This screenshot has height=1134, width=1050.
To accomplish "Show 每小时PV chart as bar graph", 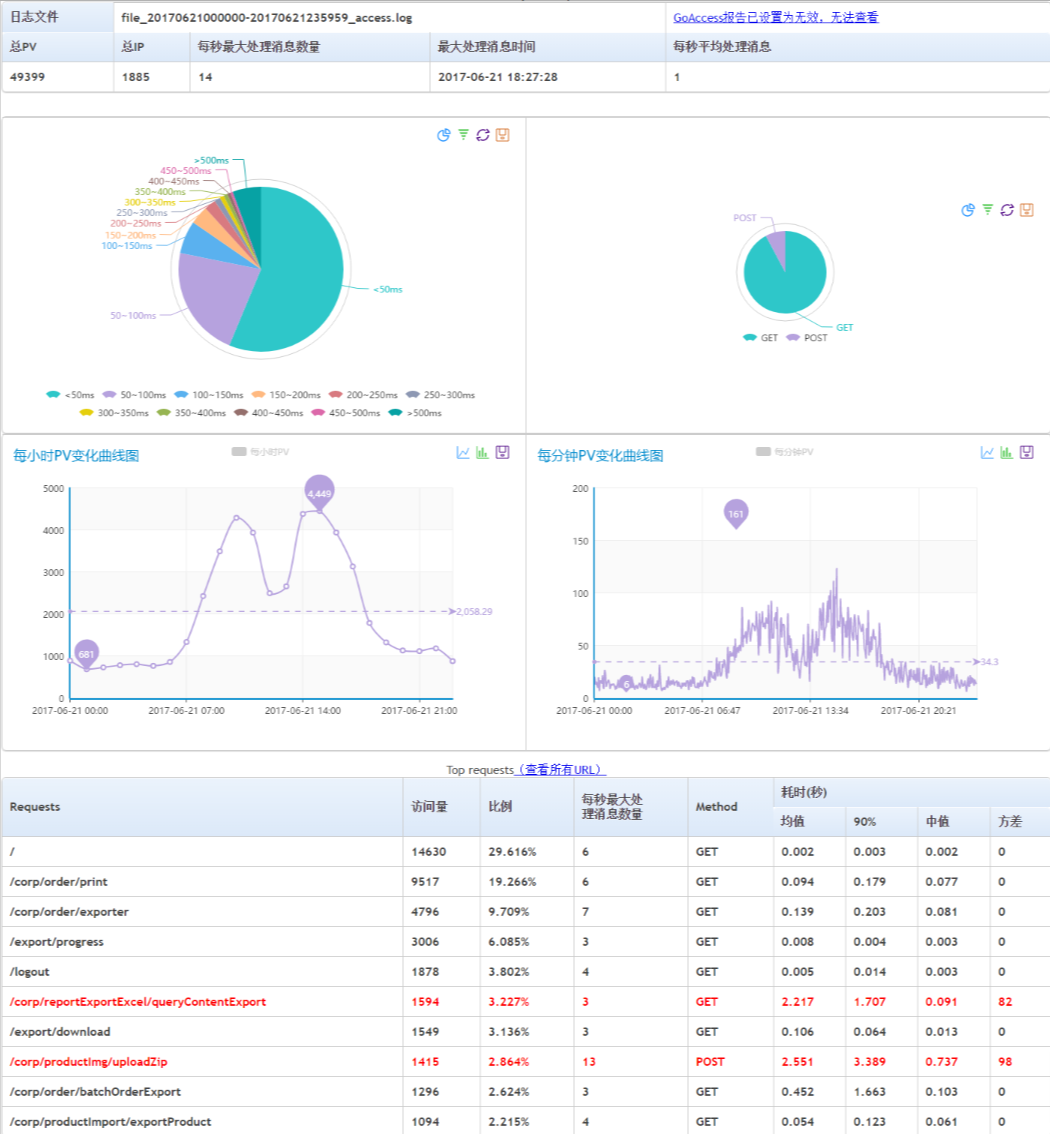I will (x=482, y=453).
